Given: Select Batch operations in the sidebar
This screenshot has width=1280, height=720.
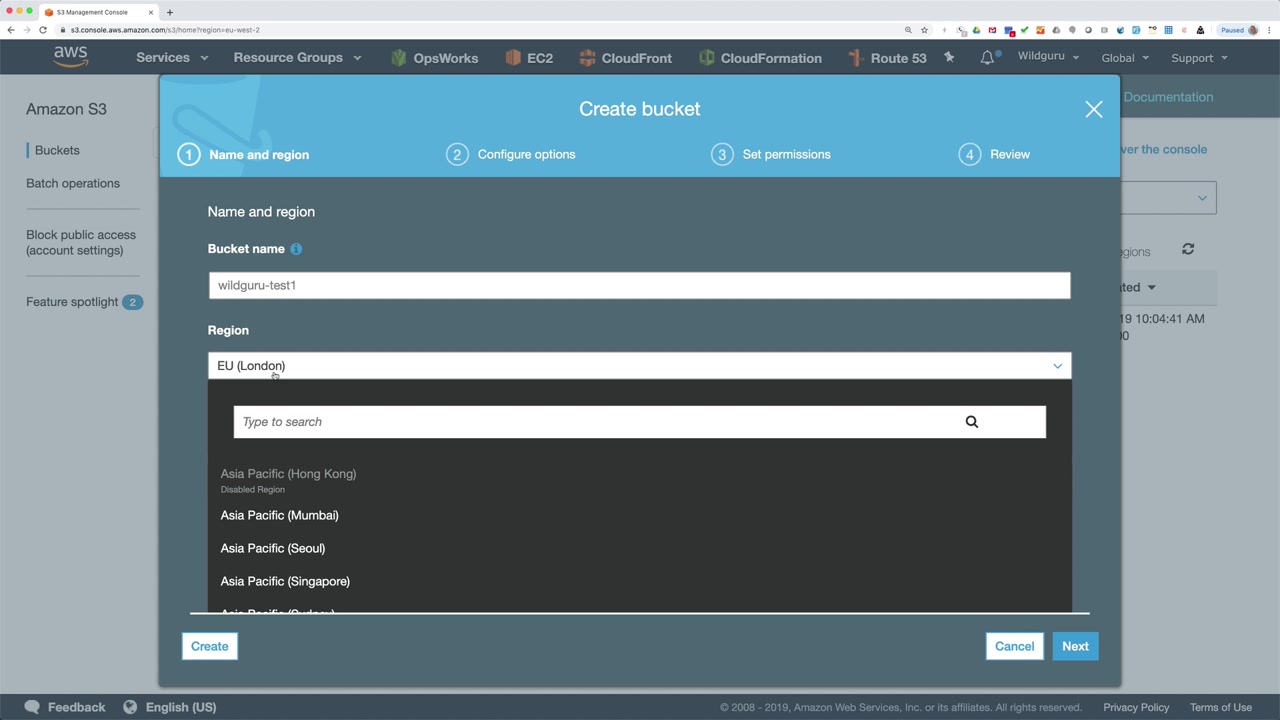Looking at the screenshot, I should tap(73, 183).
